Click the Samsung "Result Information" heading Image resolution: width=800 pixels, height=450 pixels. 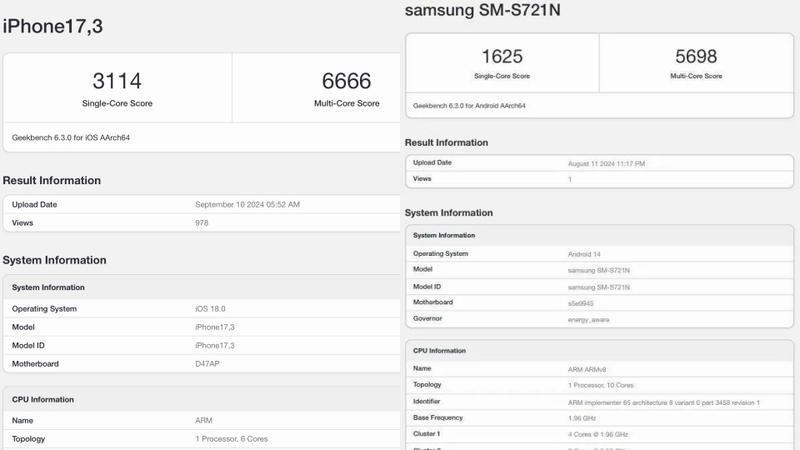tap(446, 142)
